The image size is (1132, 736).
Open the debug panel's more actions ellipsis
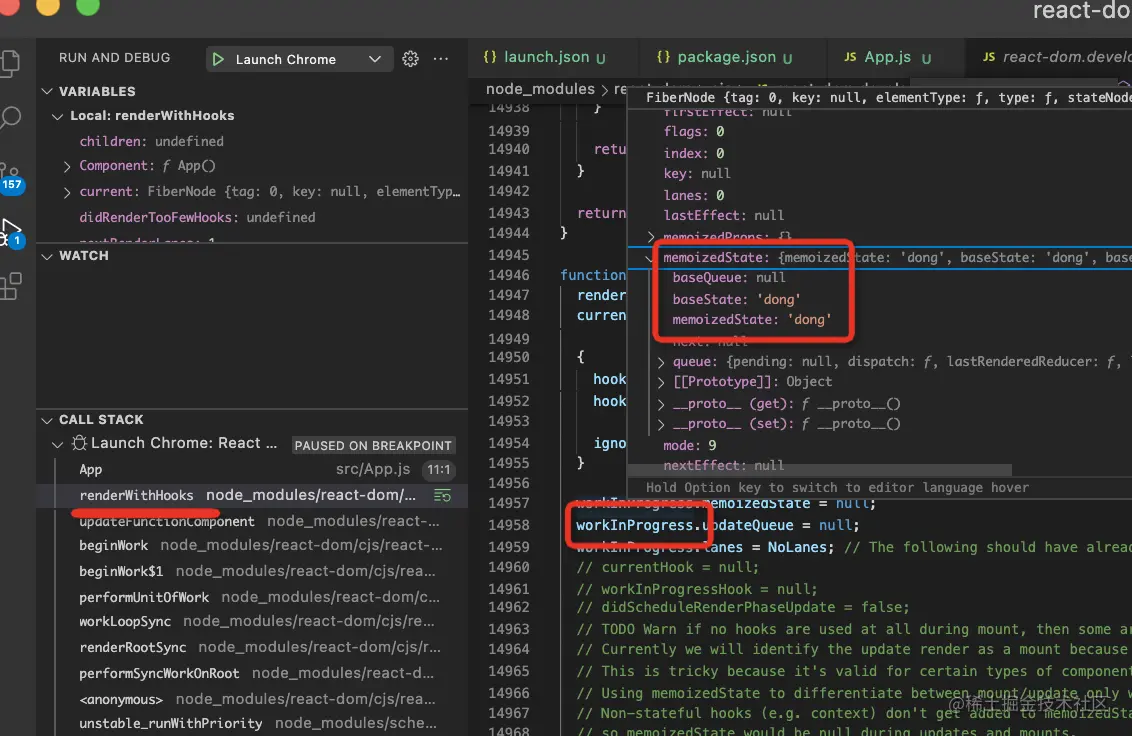pyautogui.click(x=440, y=59)
